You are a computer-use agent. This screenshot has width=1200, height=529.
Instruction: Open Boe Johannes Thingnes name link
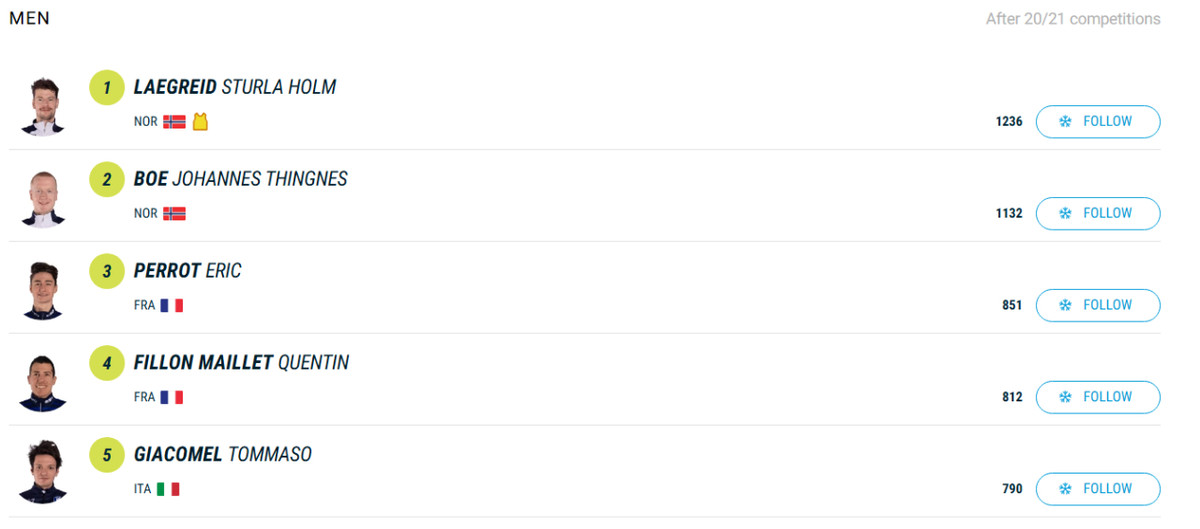(x=241, y=180)
